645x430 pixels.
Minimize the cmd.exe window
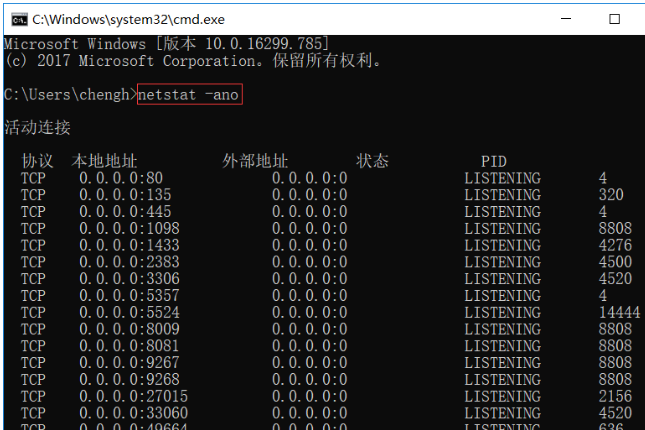[566, 19]
